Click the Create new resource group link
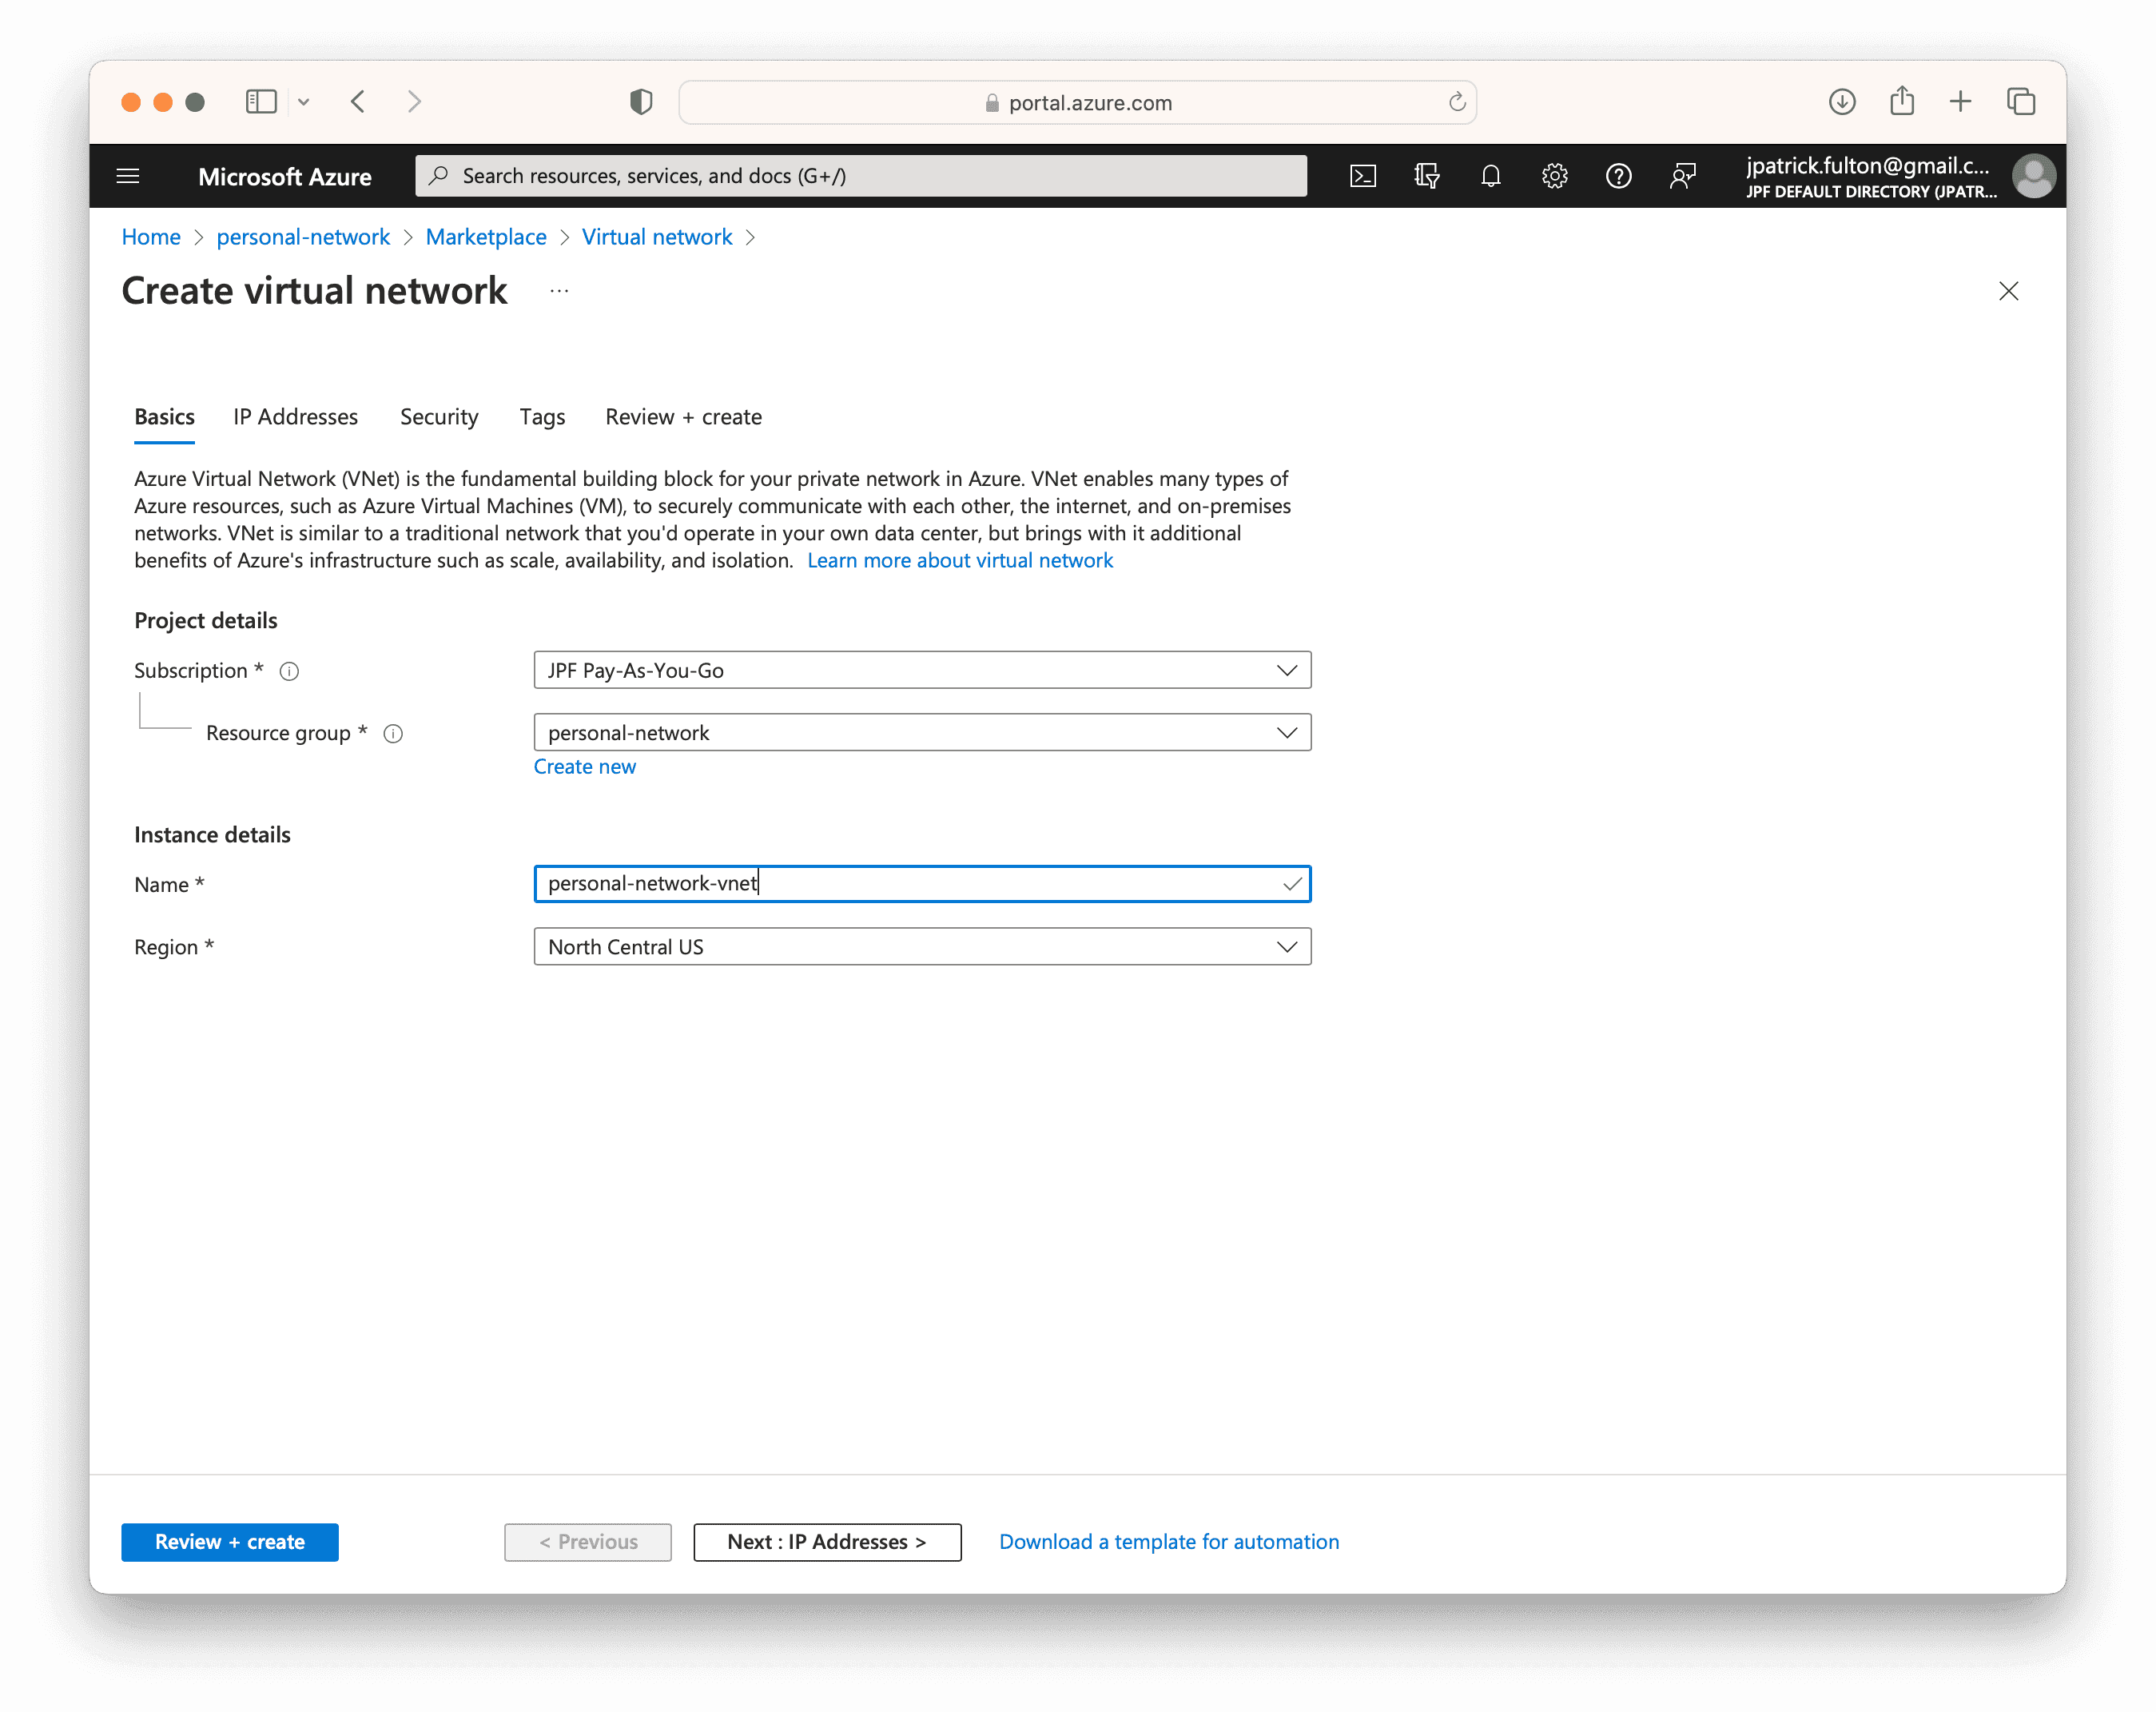Viewport: 2156px width, 1712px height. [x=584, y=767]
